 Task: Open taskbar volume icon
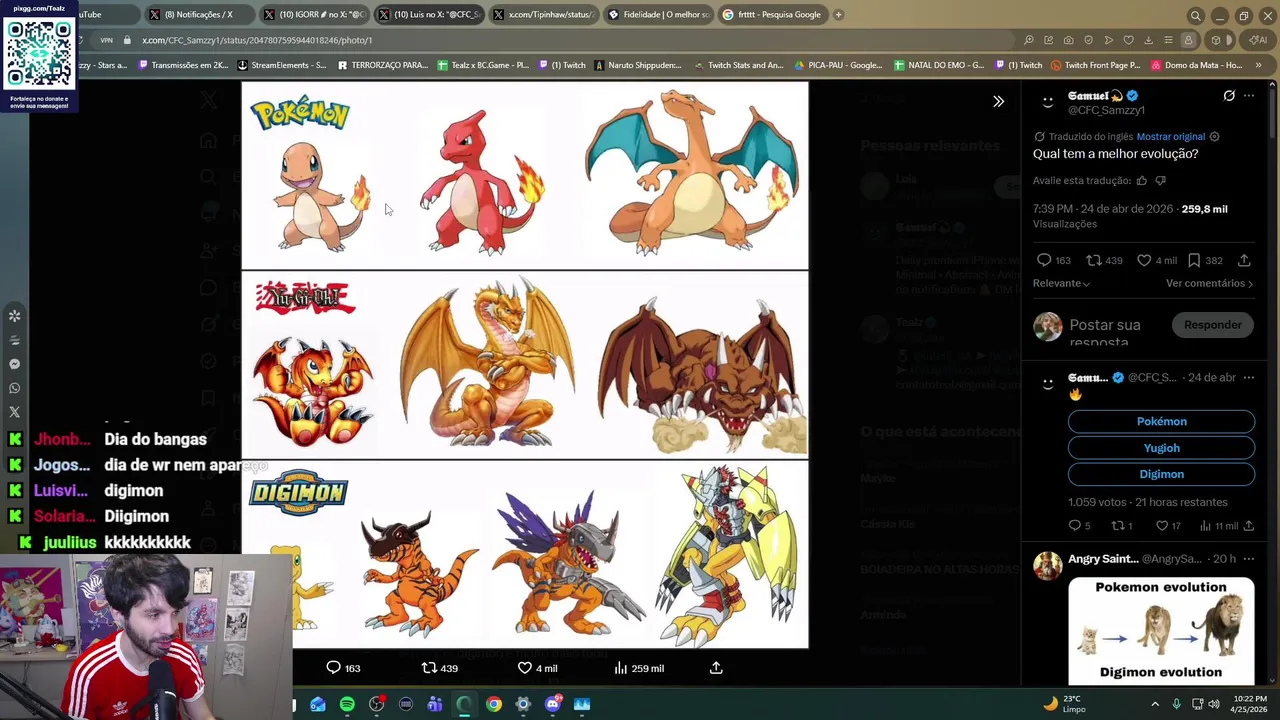[1214, 704]
